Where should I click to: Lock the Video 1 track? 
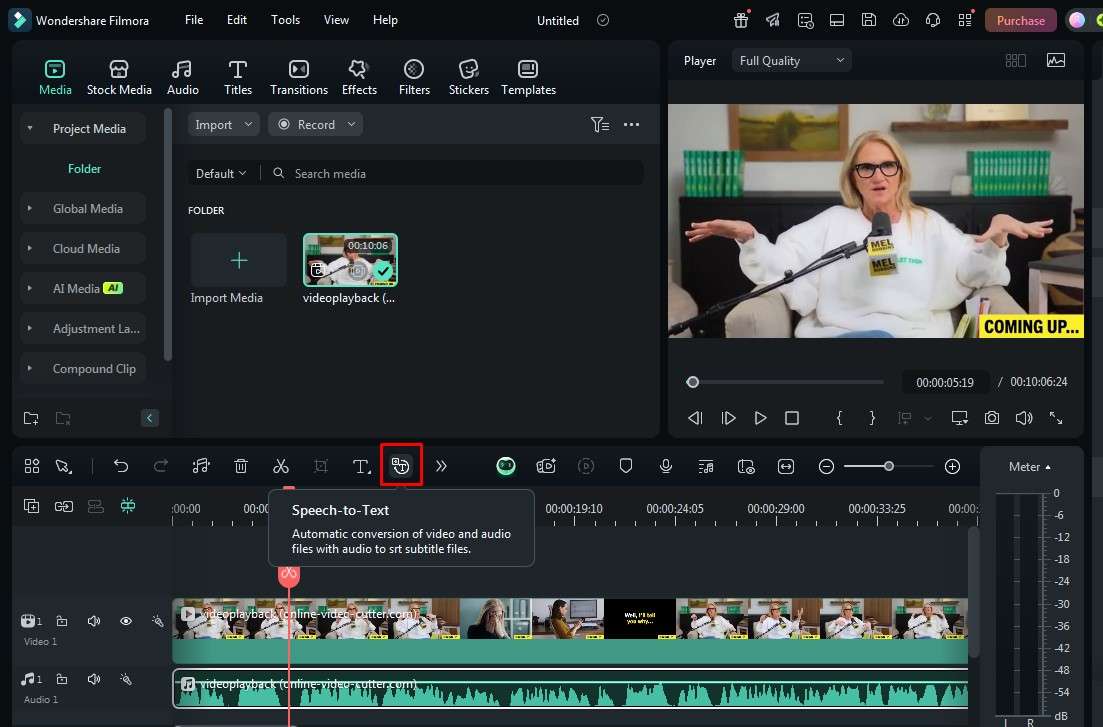click(62, 621)
